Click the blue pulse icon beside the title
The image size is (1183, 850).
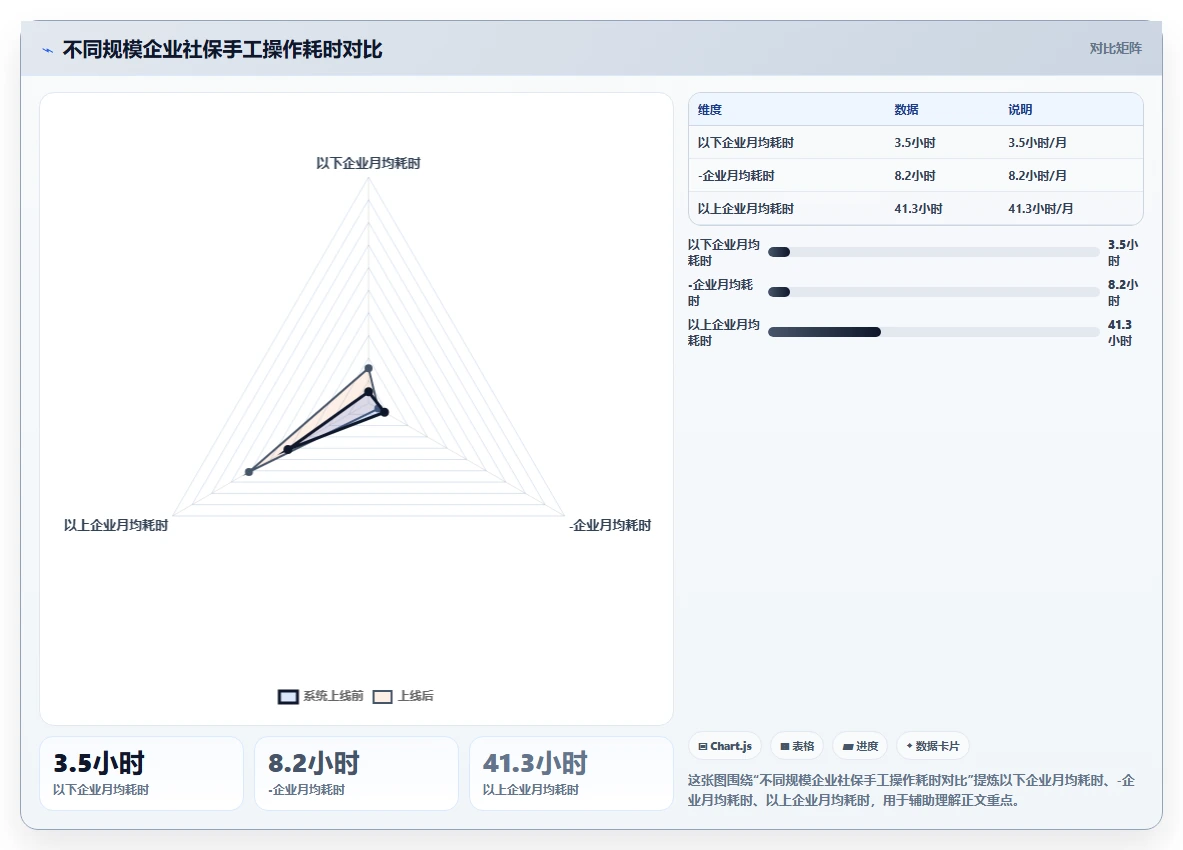point(48,51)
